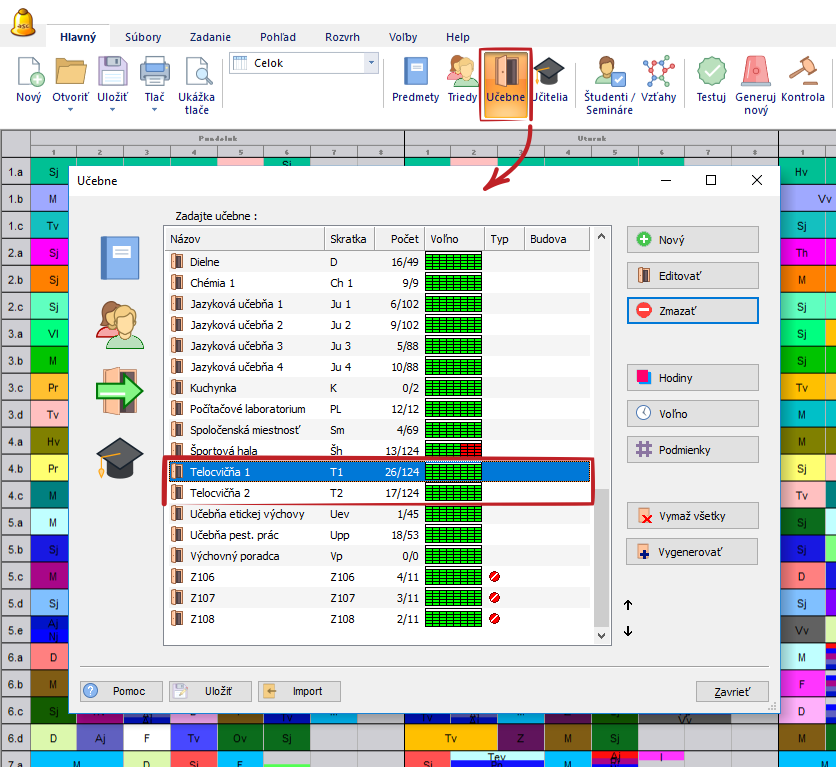Click the Vygenerovať button
This screenshot has height=767, width=836.
[x=692, y=552]
